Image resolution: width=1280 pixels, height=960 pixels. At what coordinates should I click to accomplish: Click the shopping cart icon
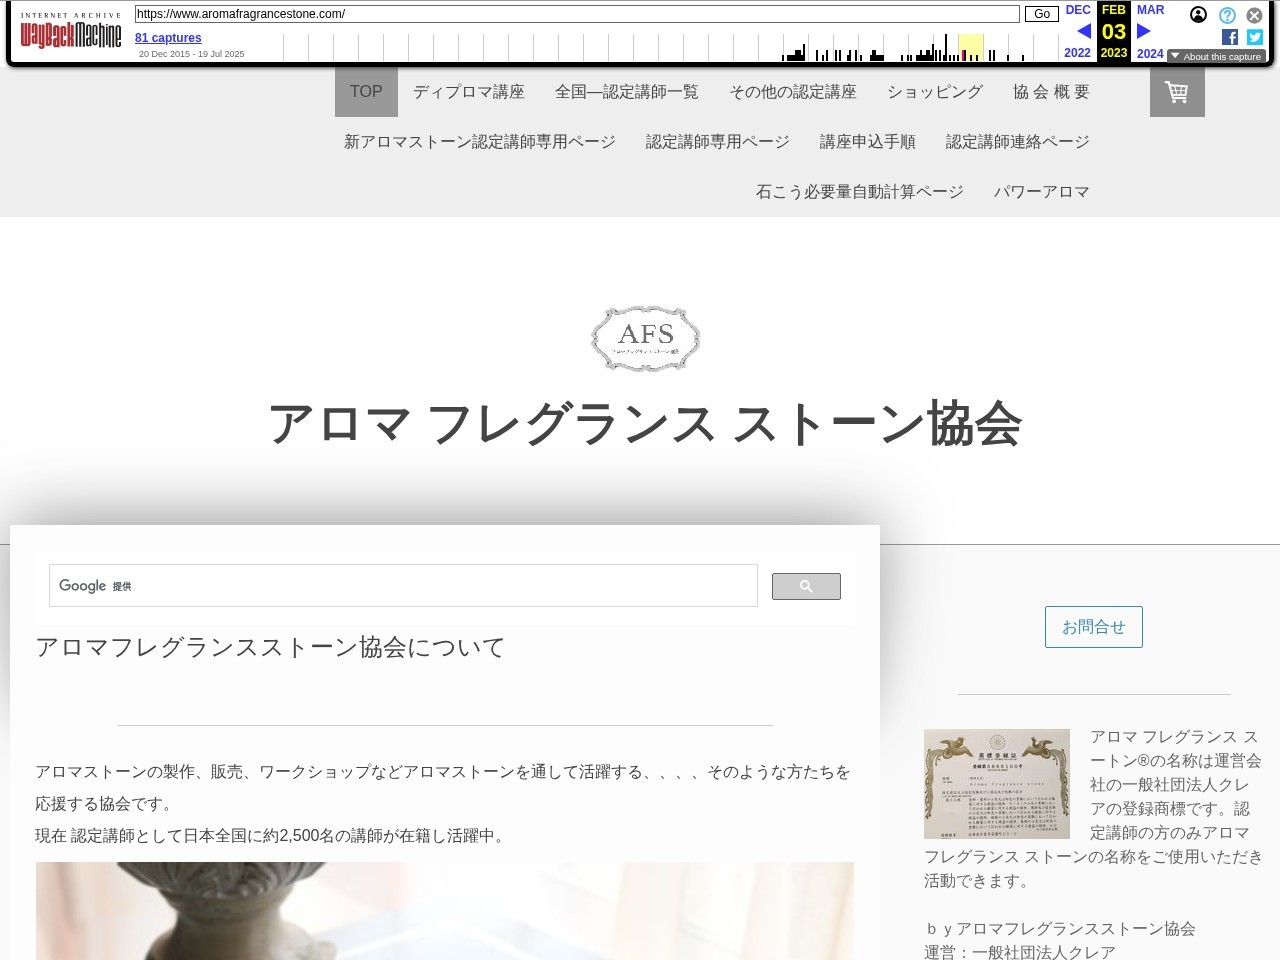pos(1176,92)
